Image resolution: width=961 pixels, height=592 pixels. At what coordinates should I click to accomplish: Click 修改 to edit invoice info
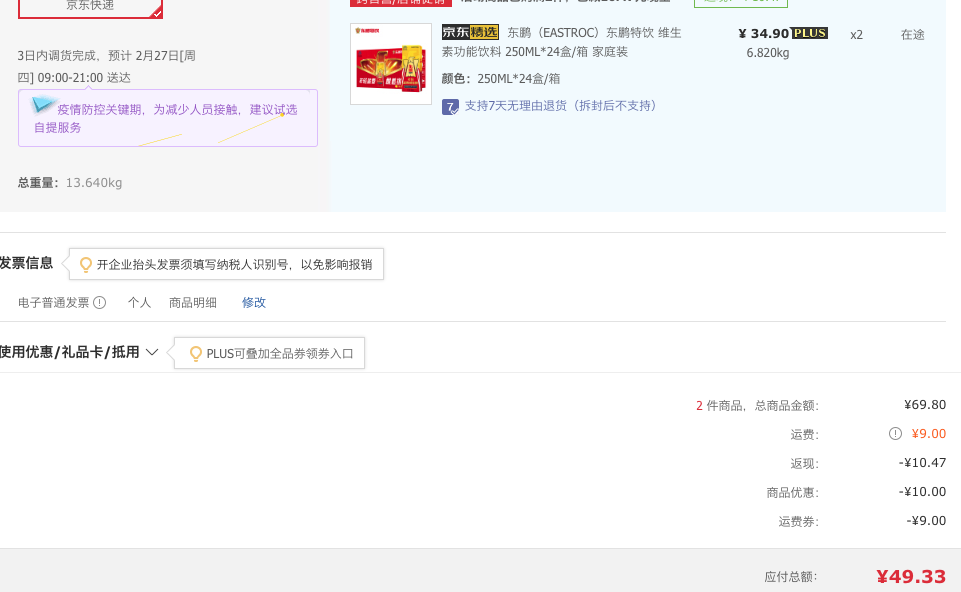point(254,302)
